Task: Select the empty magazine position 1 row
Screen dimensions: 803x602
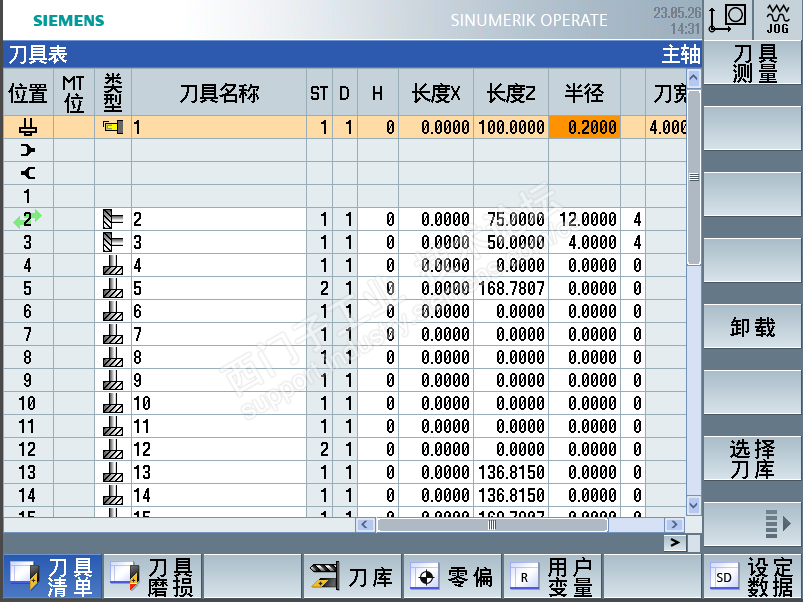Action: (x=345, y=196)
